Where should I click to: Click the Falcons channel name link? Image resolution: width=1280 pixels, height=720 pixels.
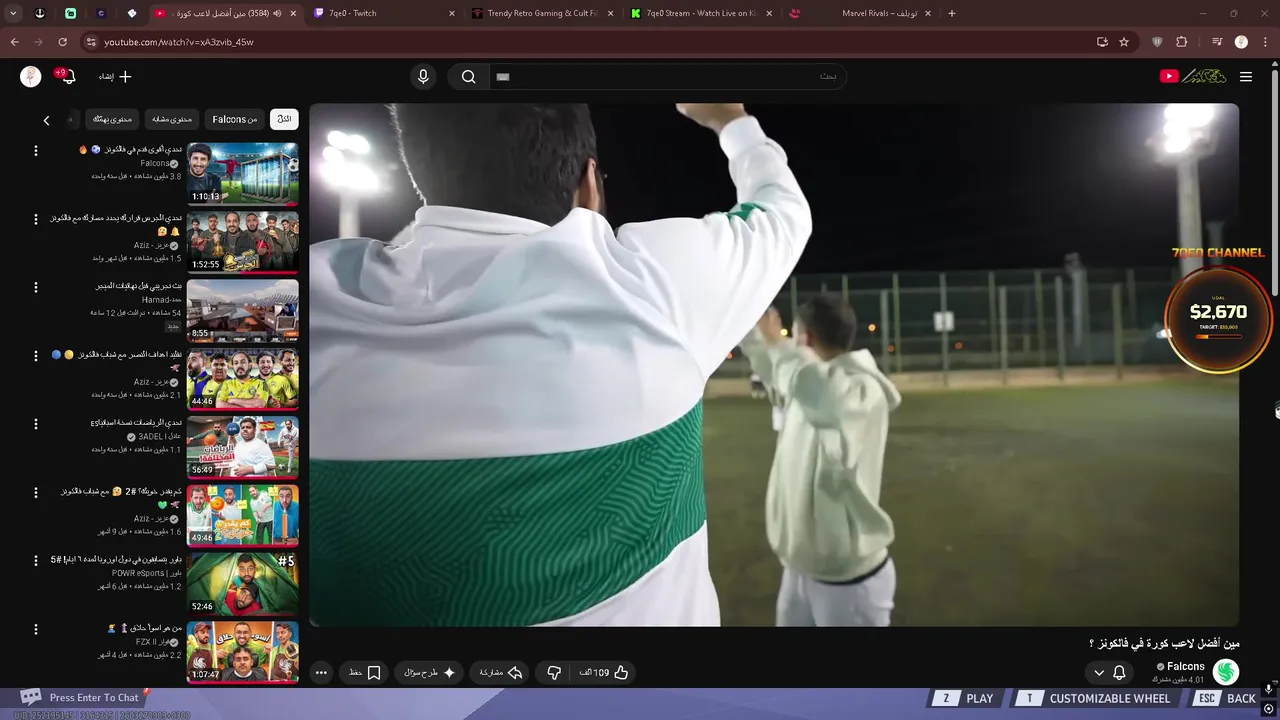1185,666
